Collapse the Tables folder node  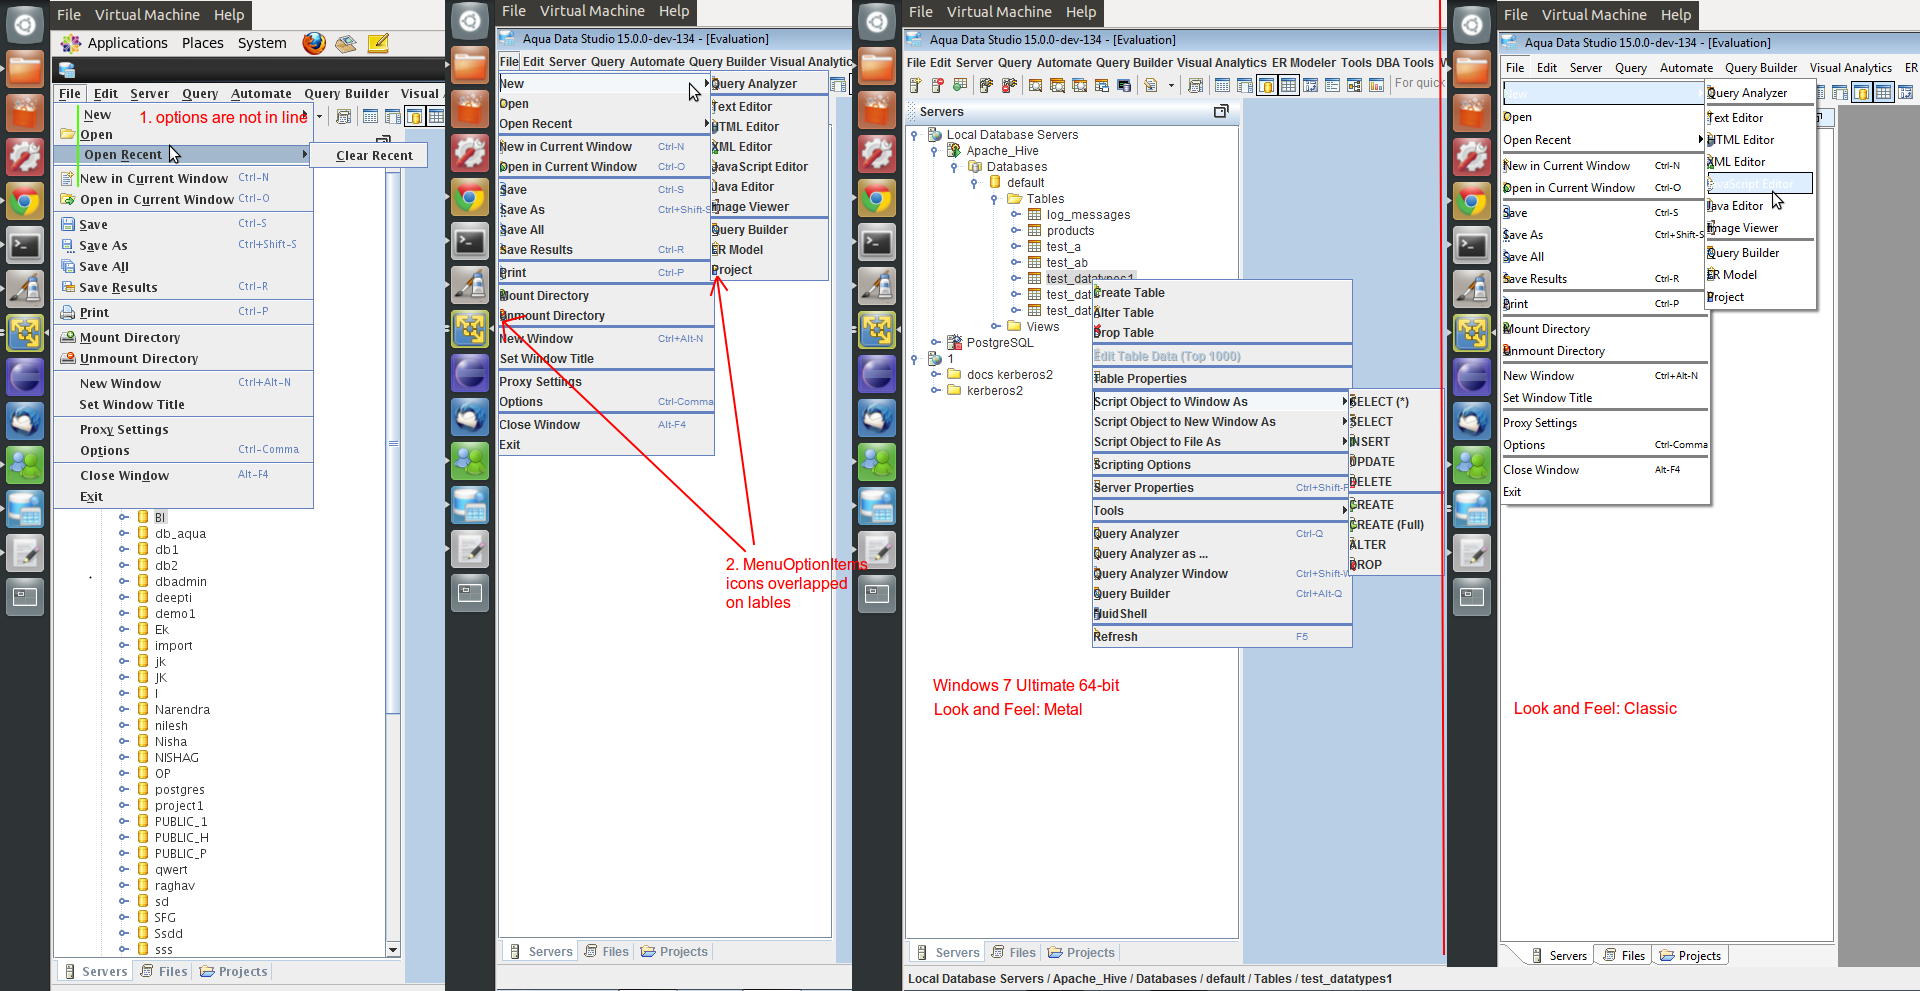[x=994, y=199]
